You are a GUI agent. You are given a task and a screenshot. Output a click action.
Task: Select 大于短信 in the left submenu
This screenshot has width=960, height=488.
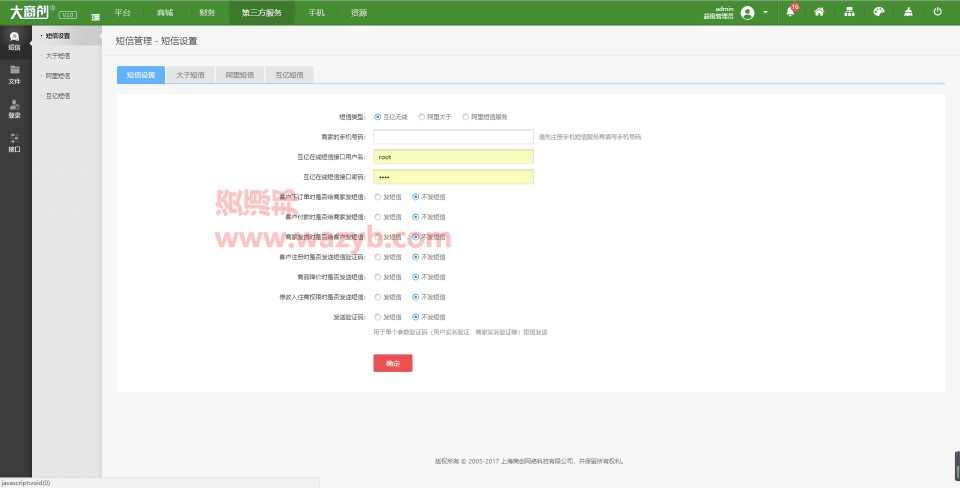58,56
